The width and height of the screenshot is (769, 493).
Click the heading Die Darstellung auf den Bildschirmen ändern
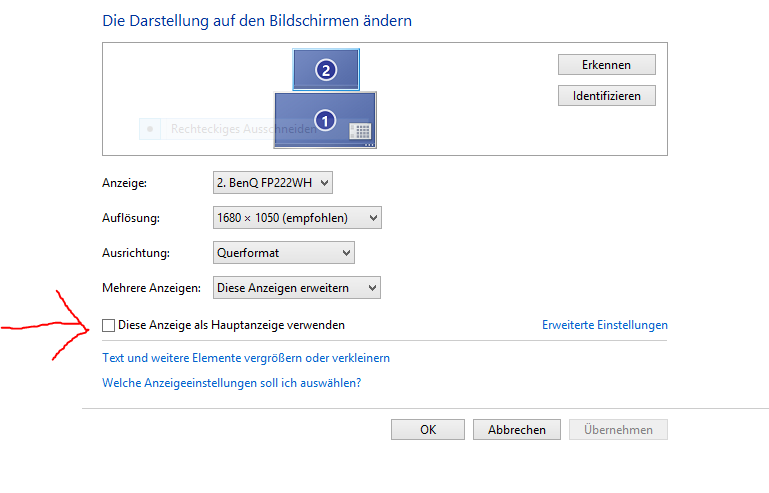coord(257,21)
